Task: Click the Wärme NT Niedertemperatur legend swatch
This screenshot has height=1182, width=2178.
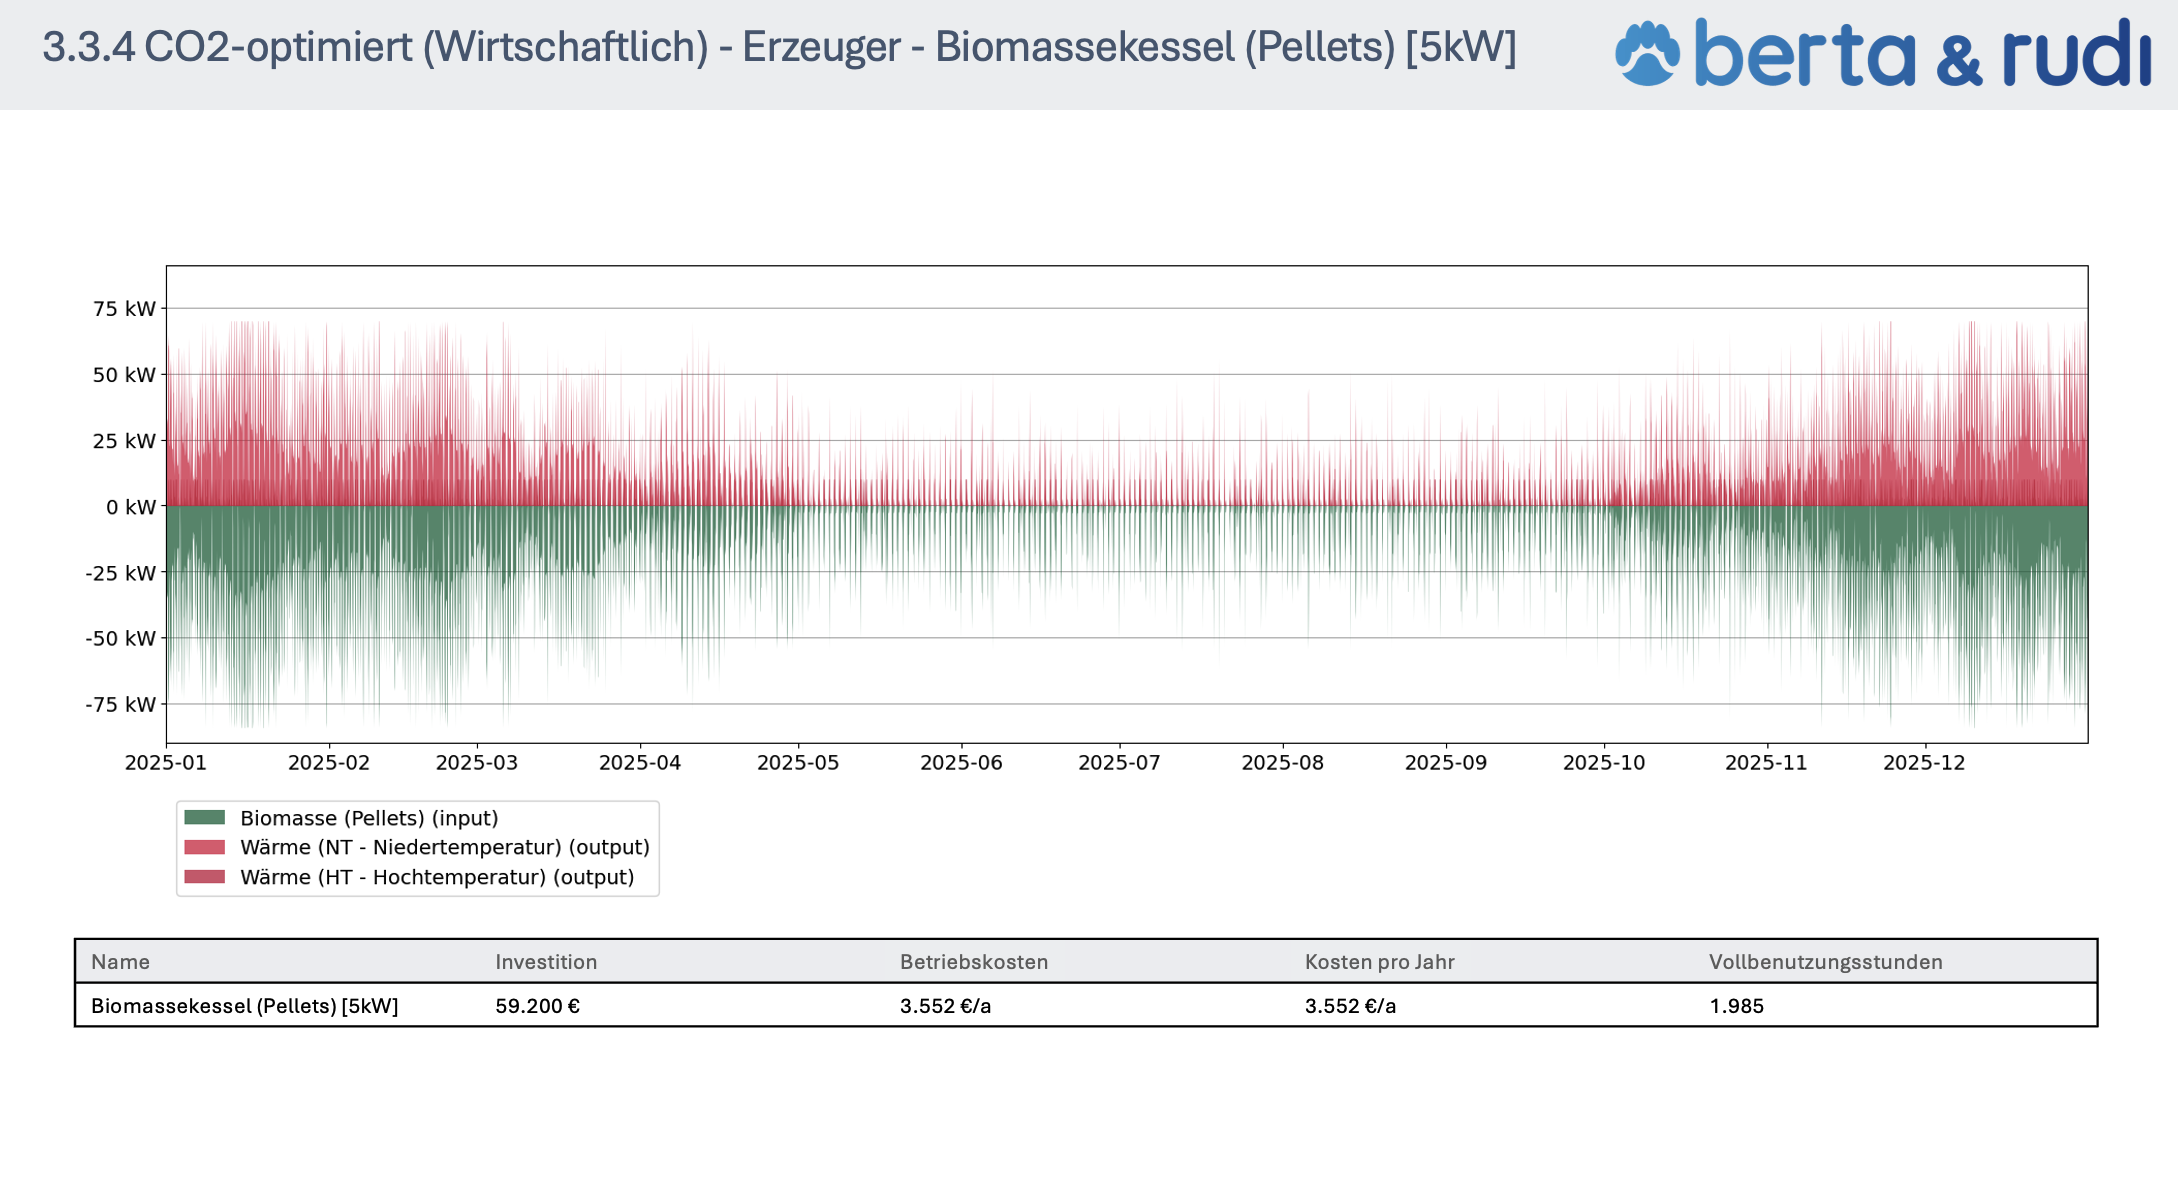Action: tap(205, 847)
